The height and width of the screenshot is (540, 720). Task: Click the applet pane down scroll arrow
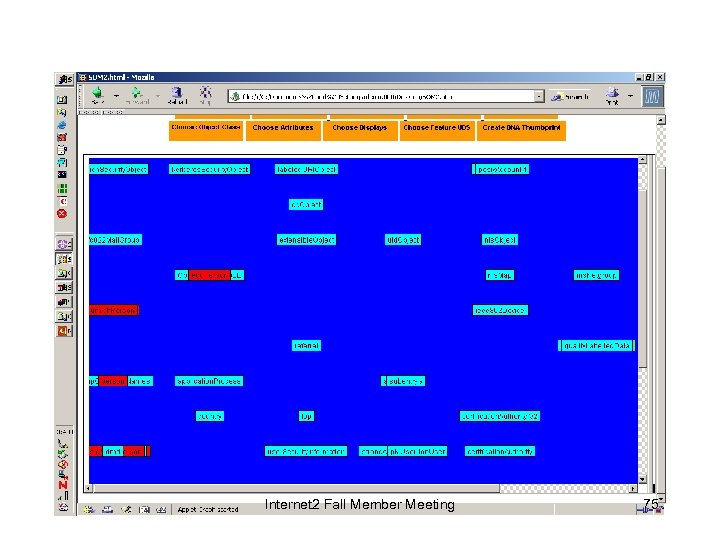[642, 479]
